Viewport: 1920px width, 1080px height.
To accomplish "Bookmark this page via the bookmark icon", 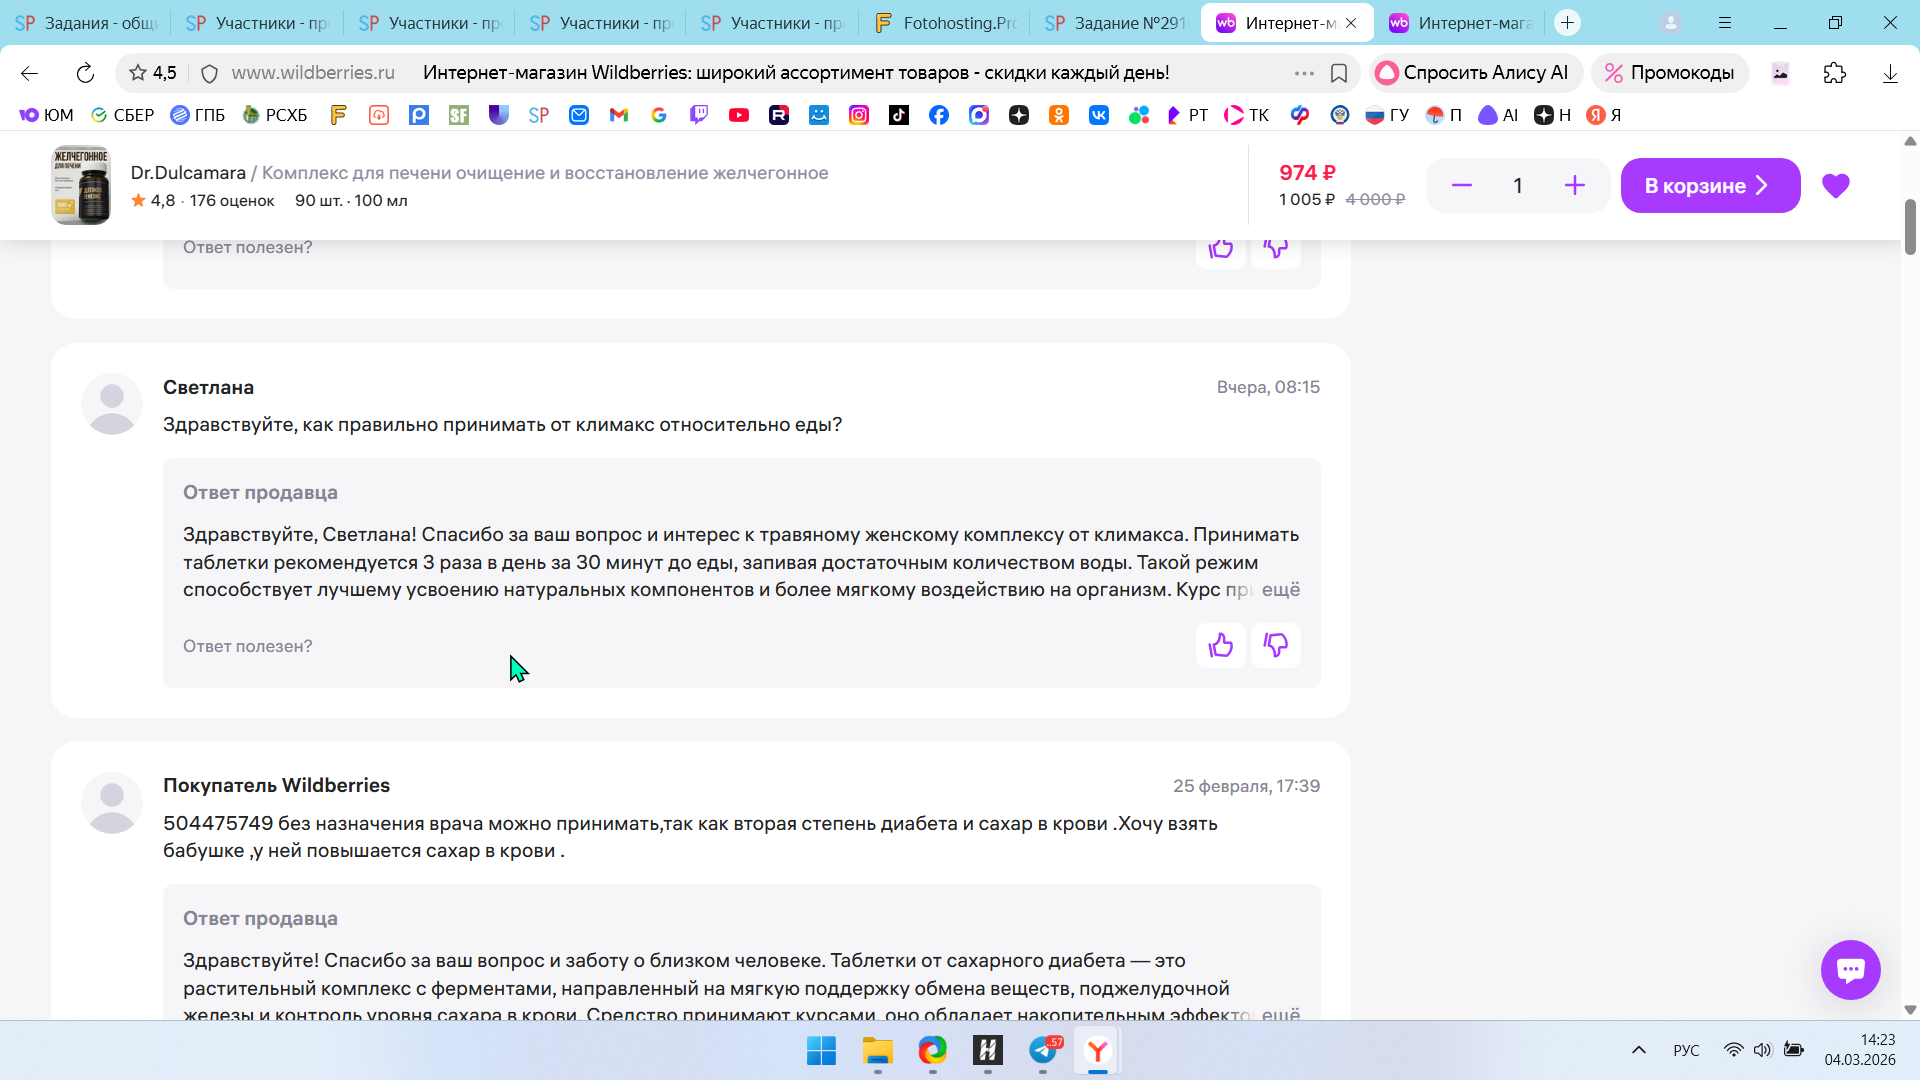I will pos(1339,73).
